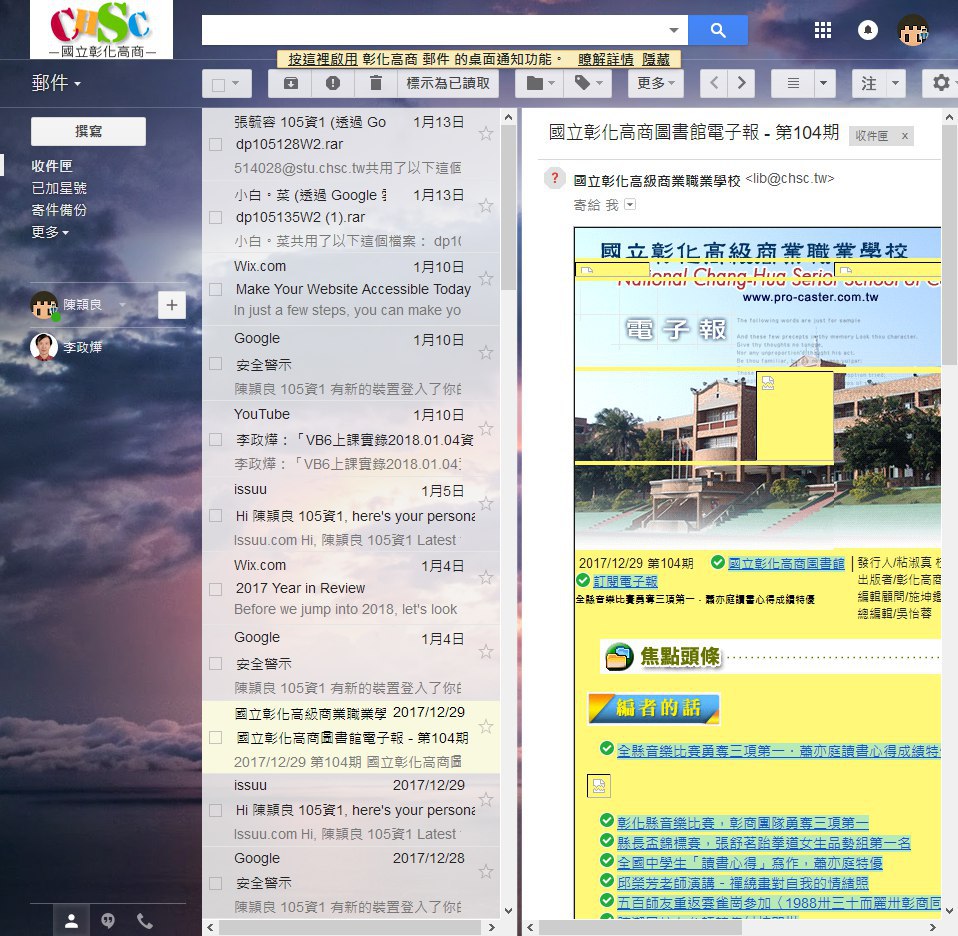
Task: Open Hangouts conversations tab
Action: pyautogui.click(x=108, y=921)
